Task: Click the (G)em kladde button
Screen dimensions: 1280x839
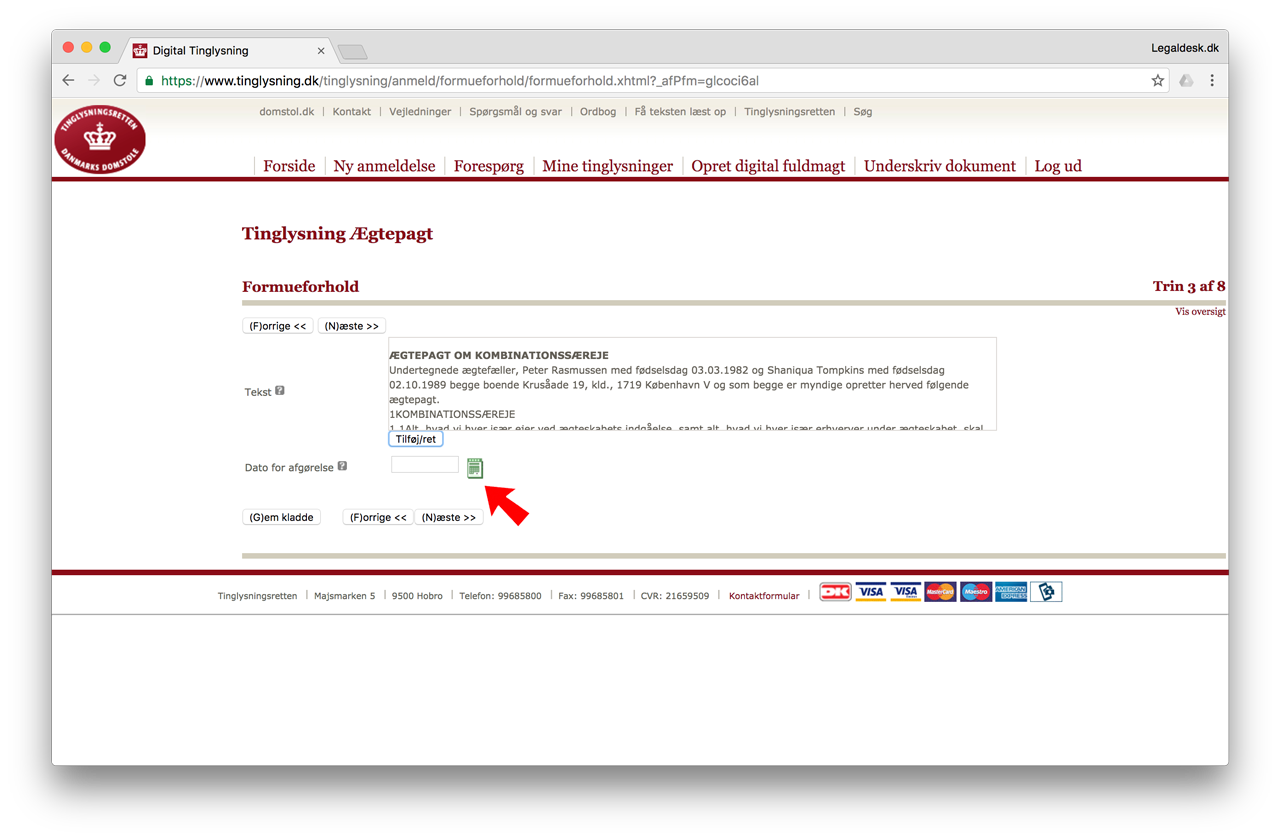Action: pos(282,517)
